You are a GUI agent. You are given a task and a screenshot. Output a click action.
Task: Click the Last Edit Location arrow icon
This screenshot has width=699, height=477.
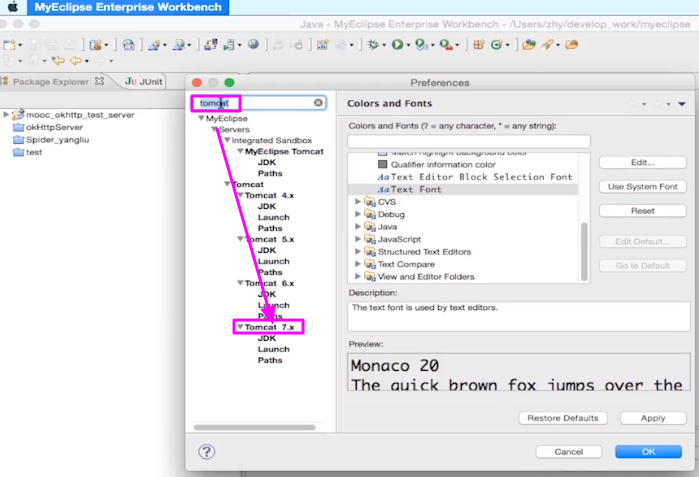tap(58, 60)
